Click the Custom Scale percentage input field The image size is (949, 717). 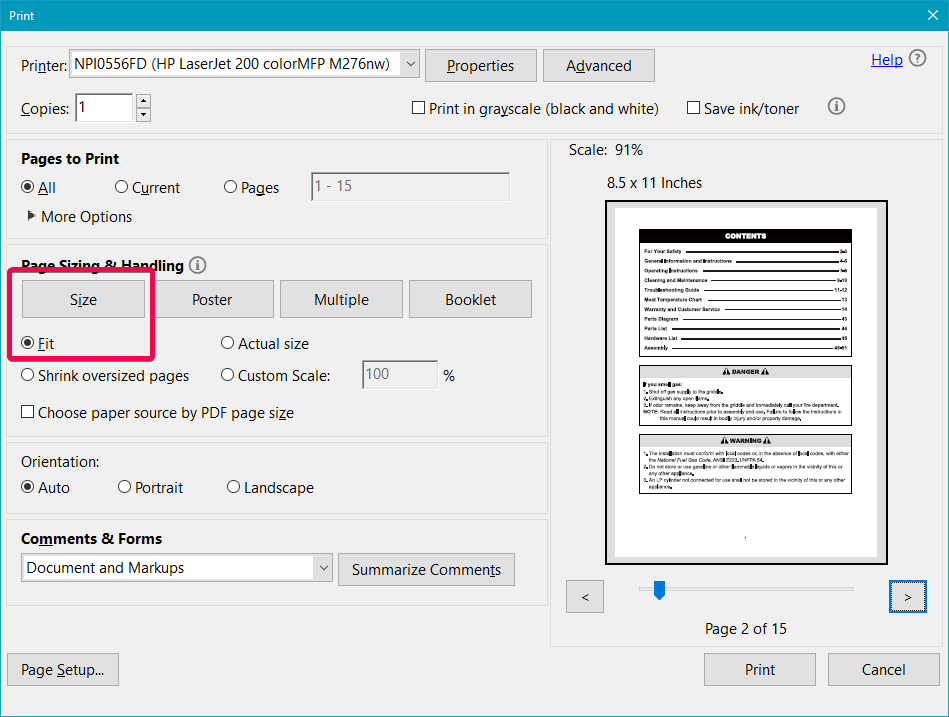[399, 374]
